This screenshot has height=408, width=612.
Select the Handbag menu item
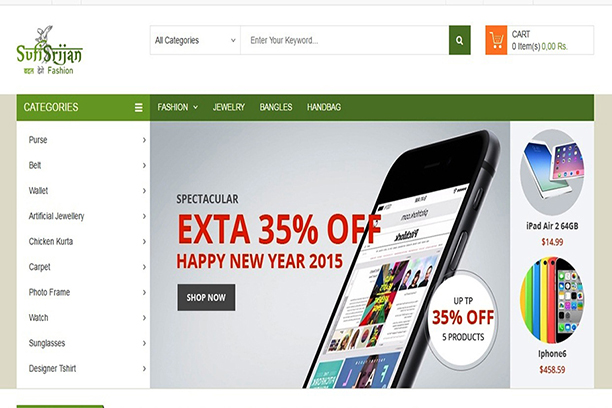[324, 107]
